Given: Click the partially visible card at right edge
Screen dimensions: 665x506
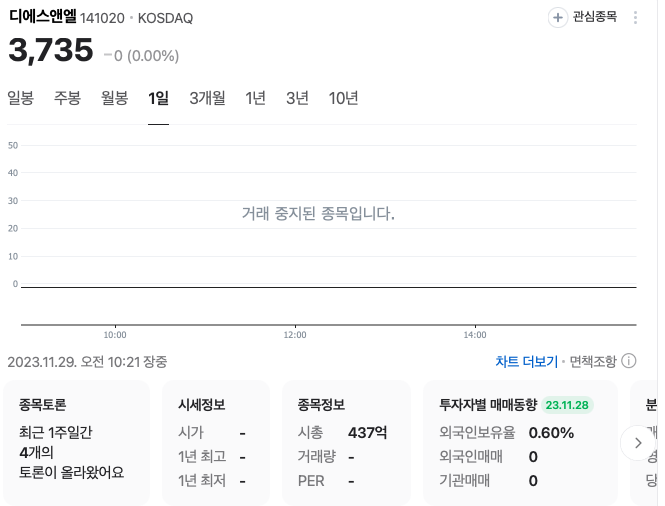Looking at the screenshot, I should (645, 442).
